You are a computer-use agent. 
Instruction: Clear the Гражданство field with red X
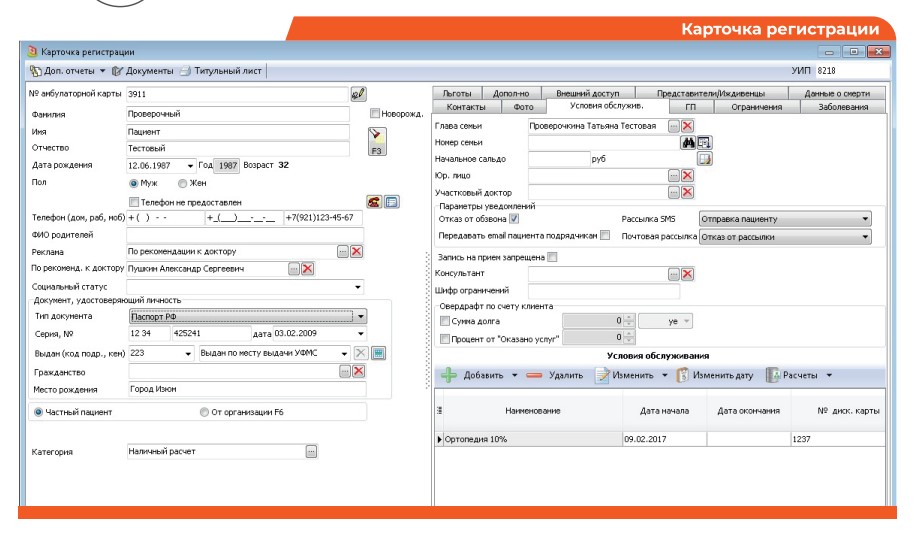[x=359, y=371]
